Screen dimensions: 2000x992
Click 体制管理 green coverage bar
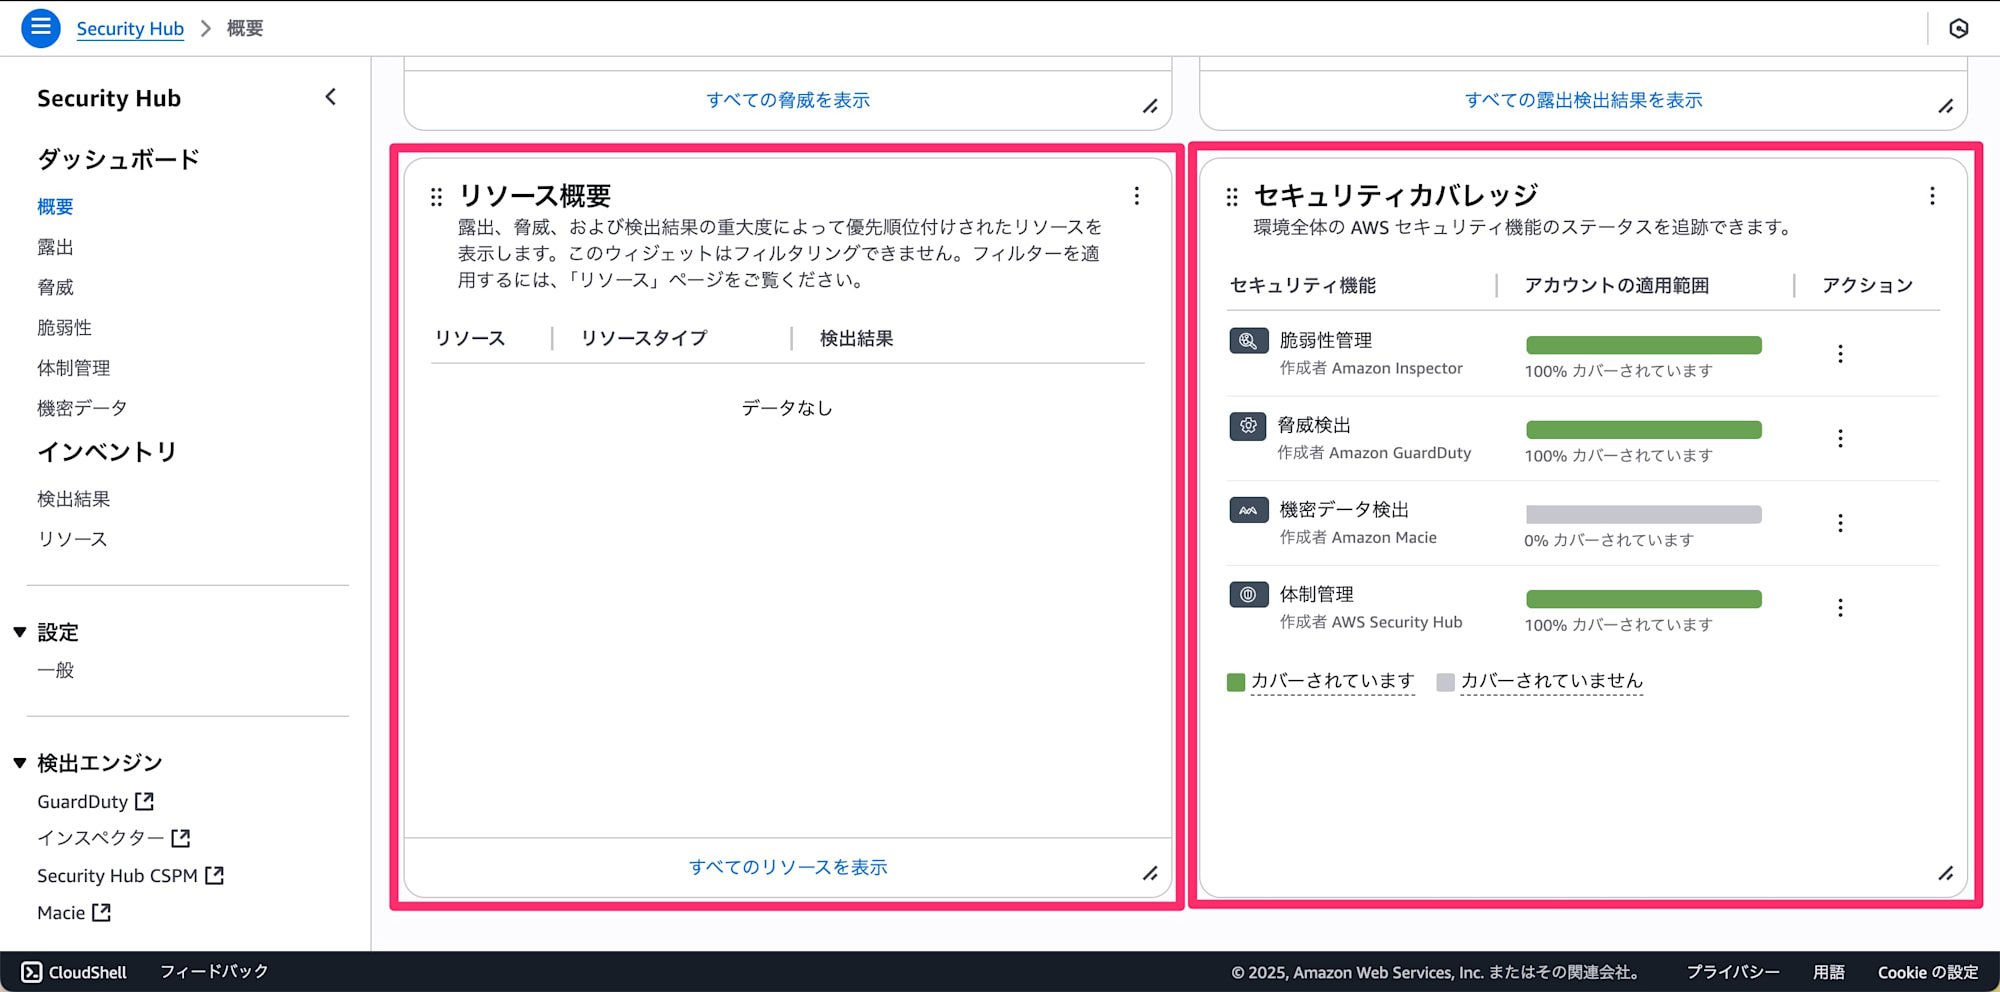(x=1644, y=599)
